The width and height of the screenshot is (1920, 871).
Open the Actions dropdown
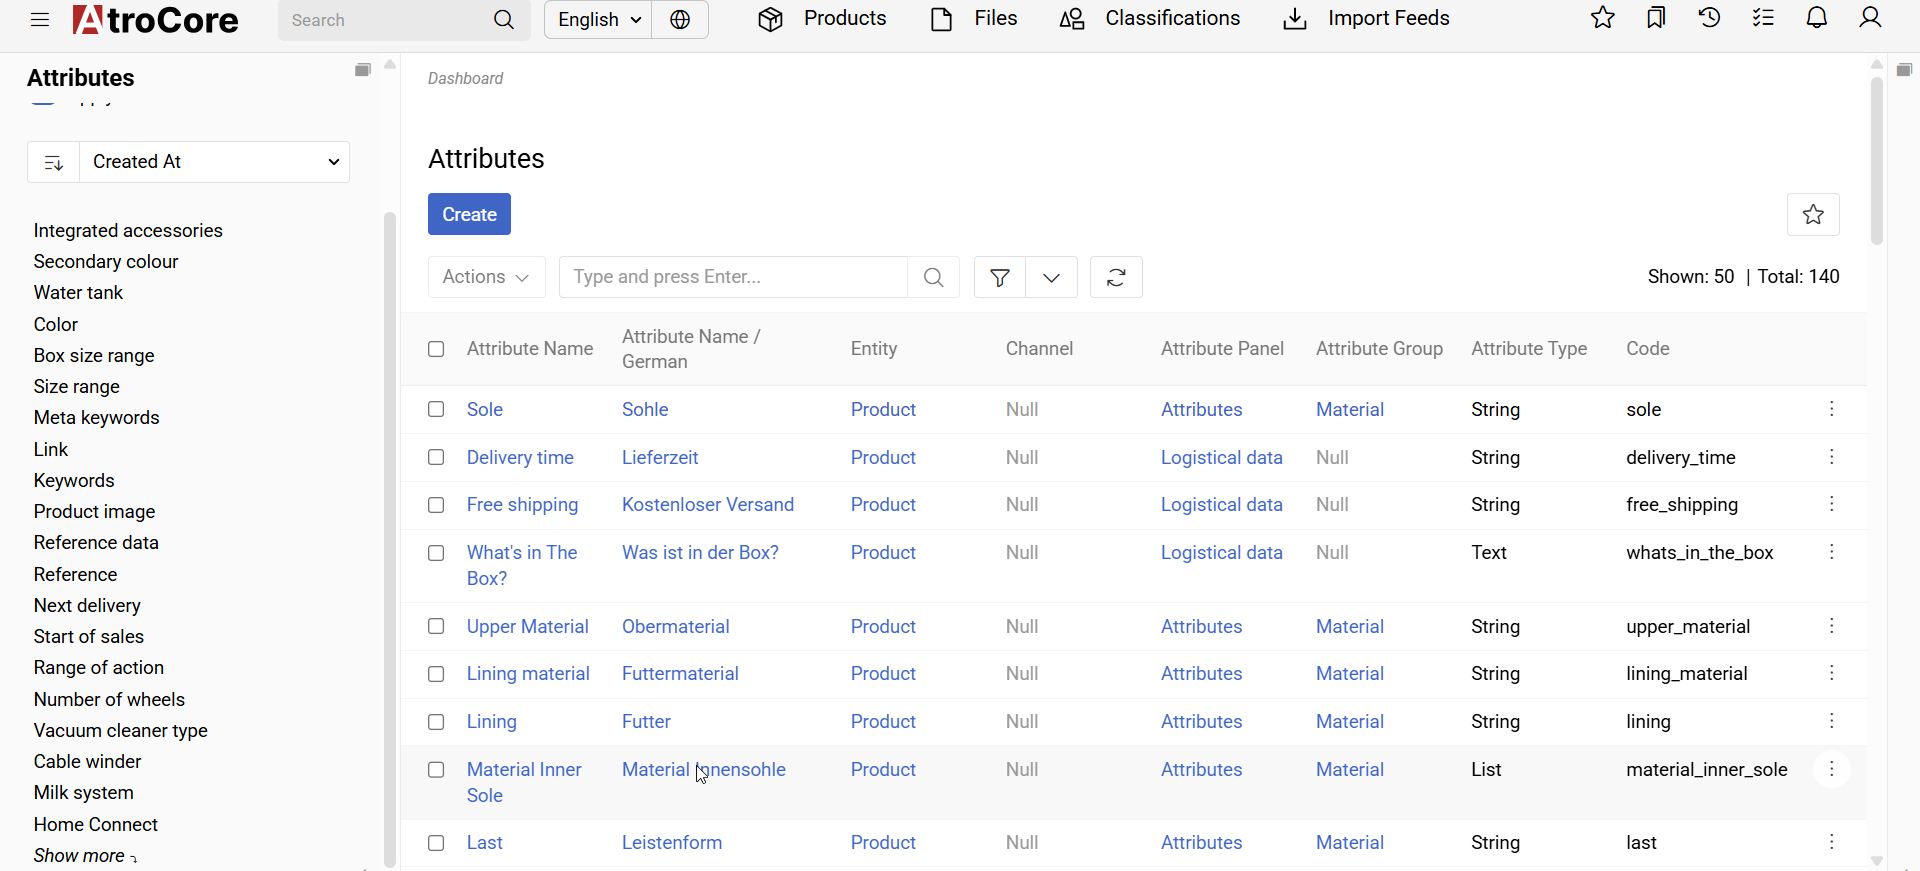pyautogui.click(x=486, y=278)
